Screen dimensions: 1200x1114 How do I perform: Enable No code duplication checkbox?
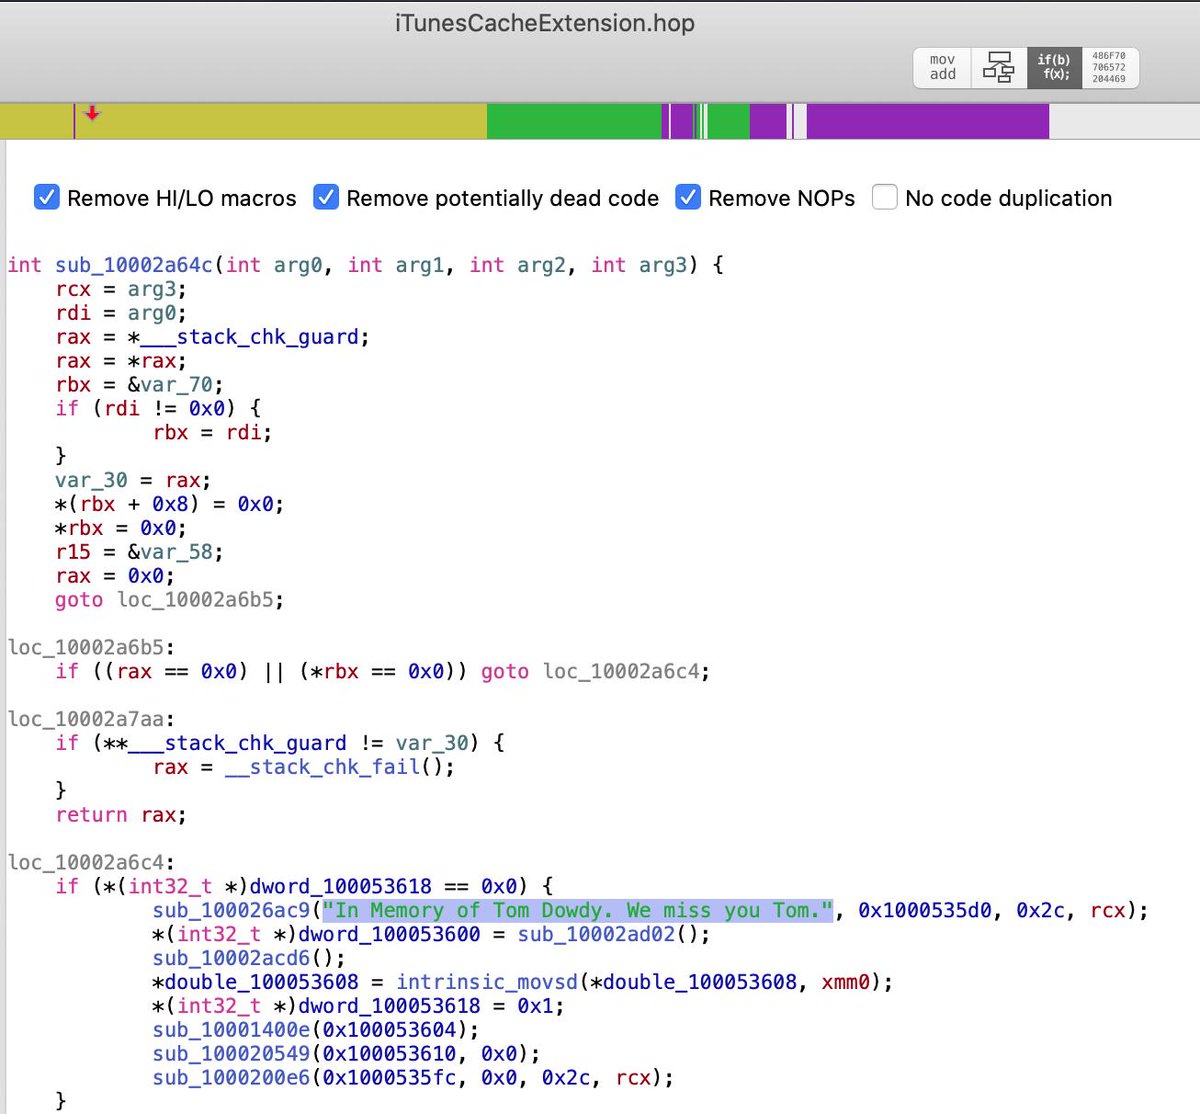[884, 197]
